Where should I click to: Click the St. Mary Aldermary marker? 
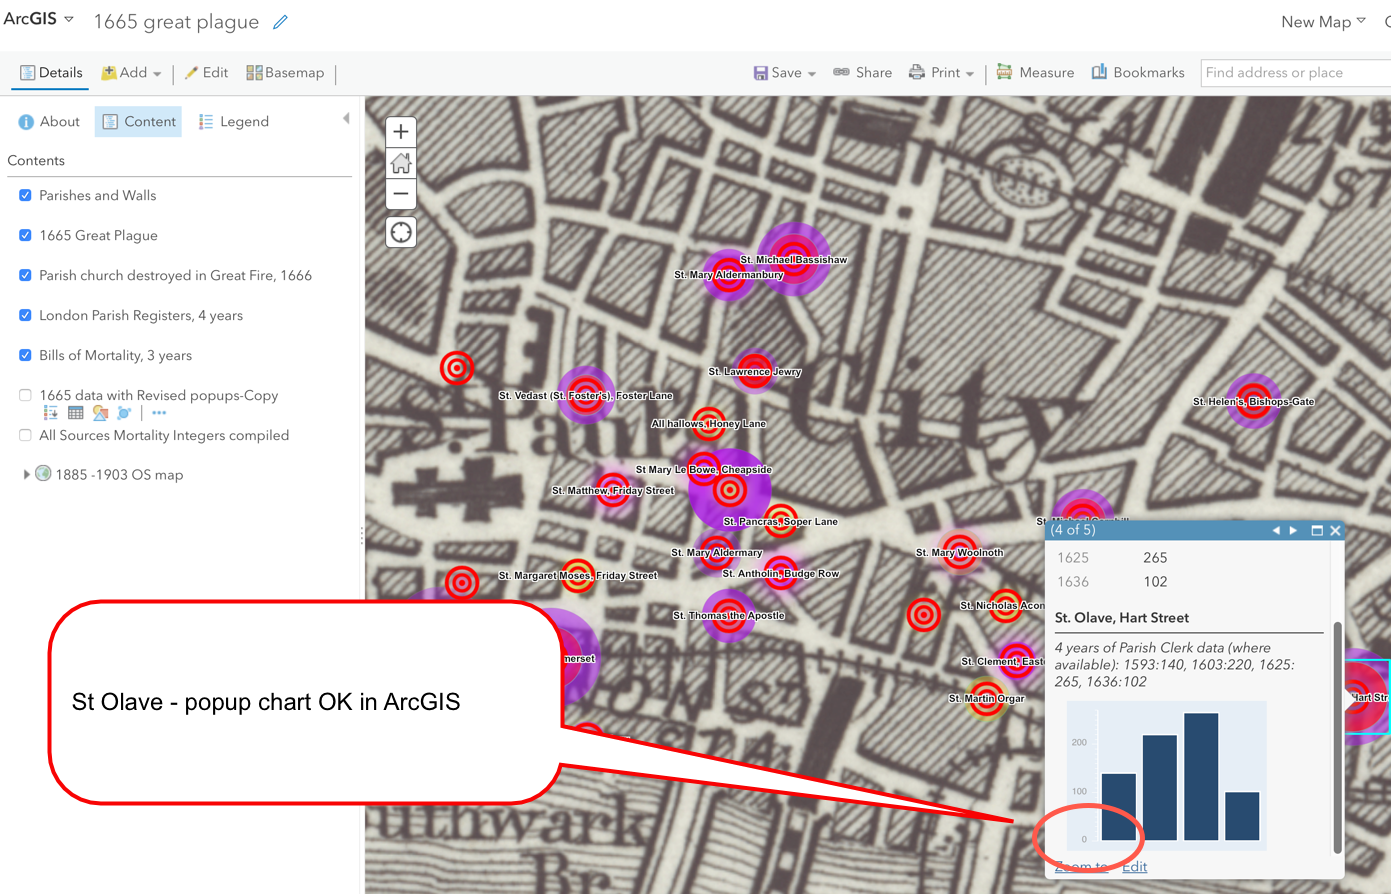(716, 553)
